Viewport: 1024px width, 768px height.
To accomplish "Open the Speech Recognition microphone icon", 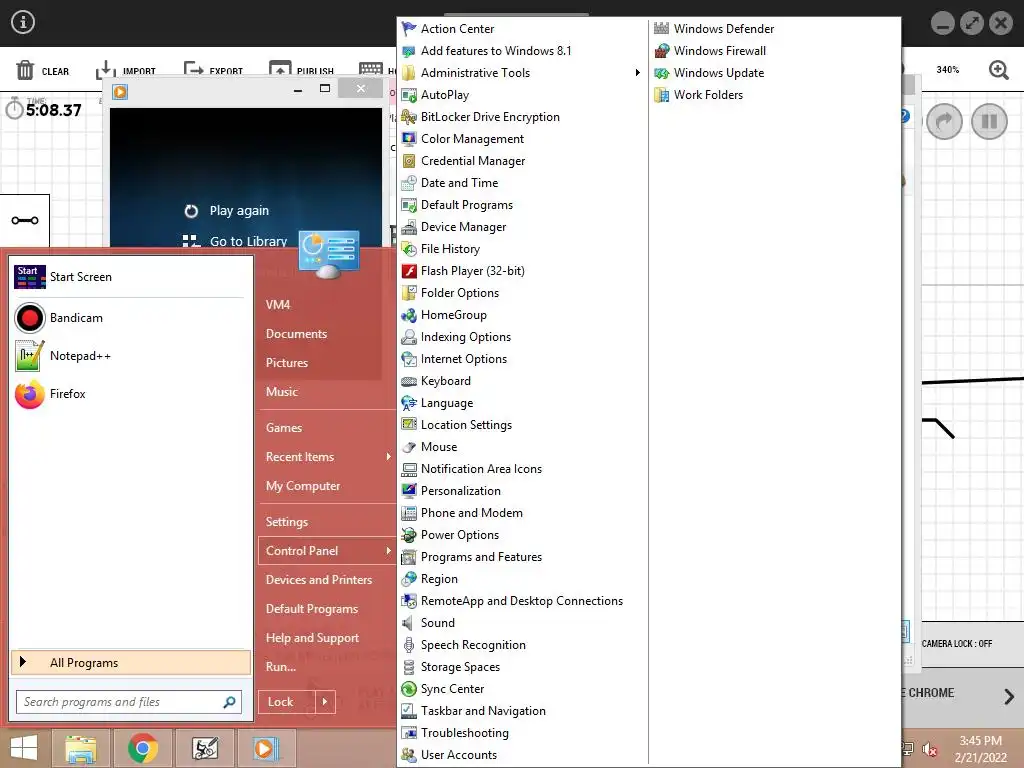I will [409, 645].
